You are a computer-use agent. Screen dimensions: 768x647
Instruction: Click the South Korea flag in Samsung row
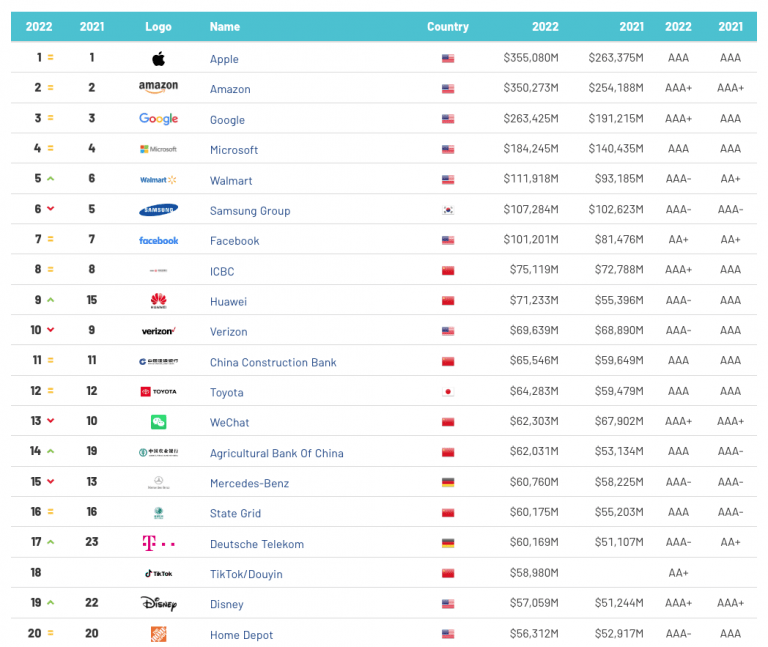[448, 210]
